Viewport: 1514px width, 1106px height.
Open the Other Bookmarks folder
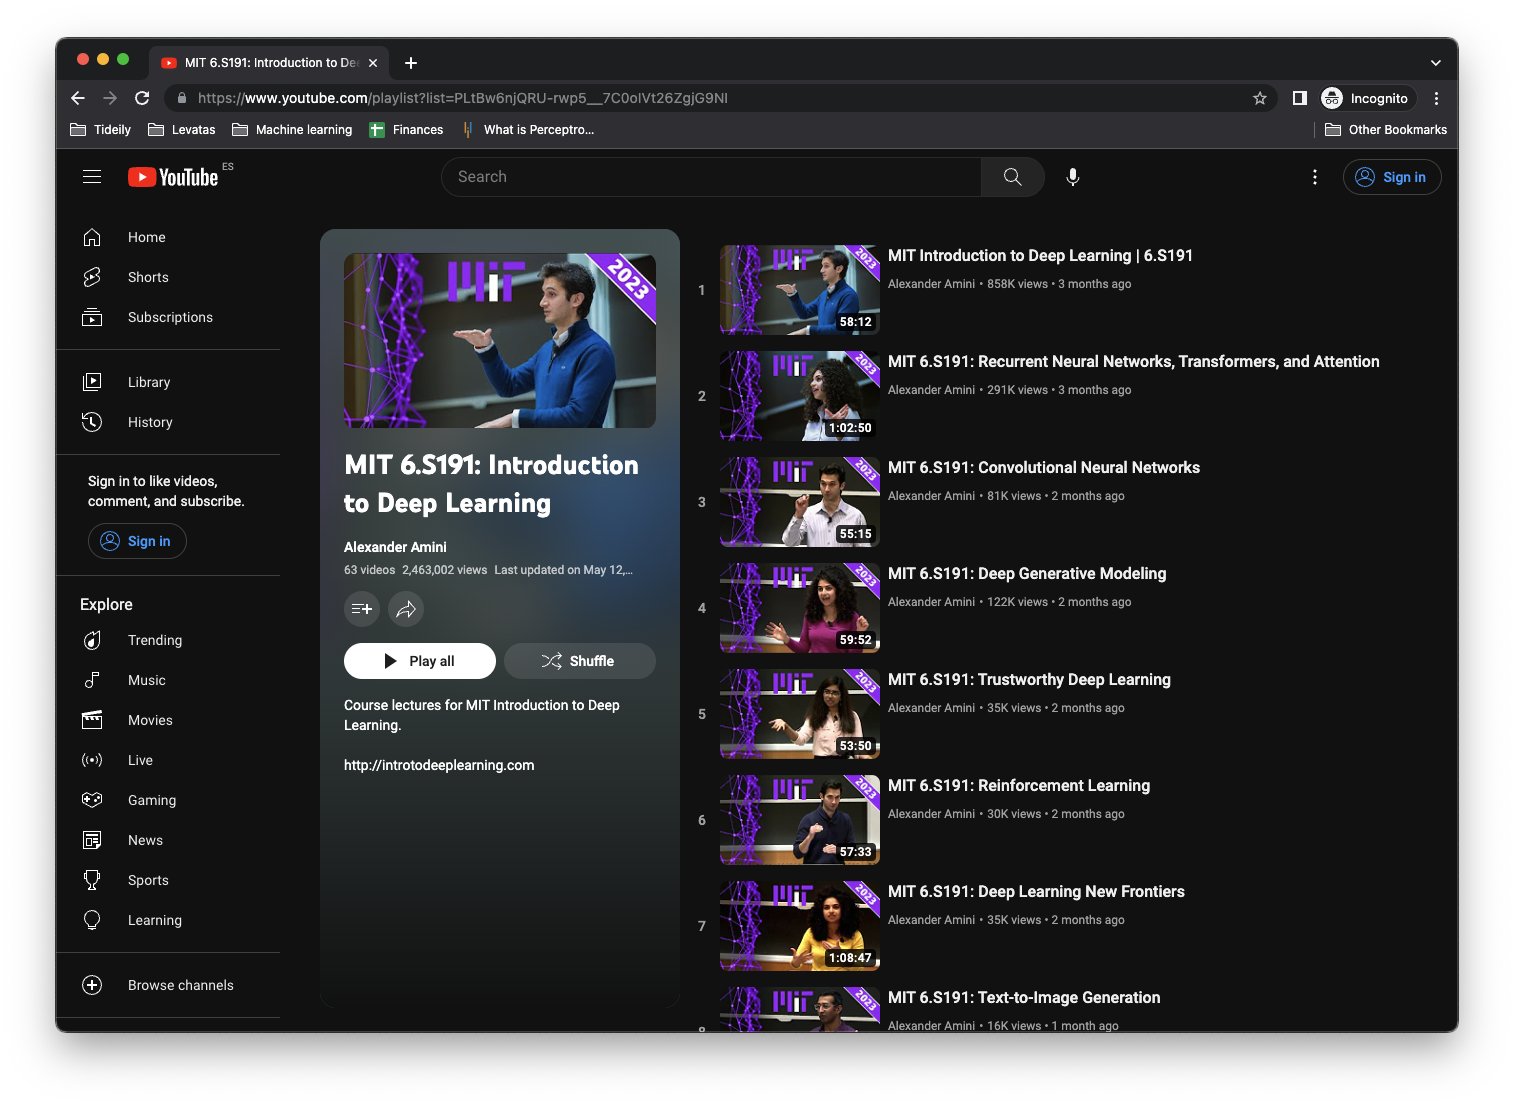(1386, 130)
